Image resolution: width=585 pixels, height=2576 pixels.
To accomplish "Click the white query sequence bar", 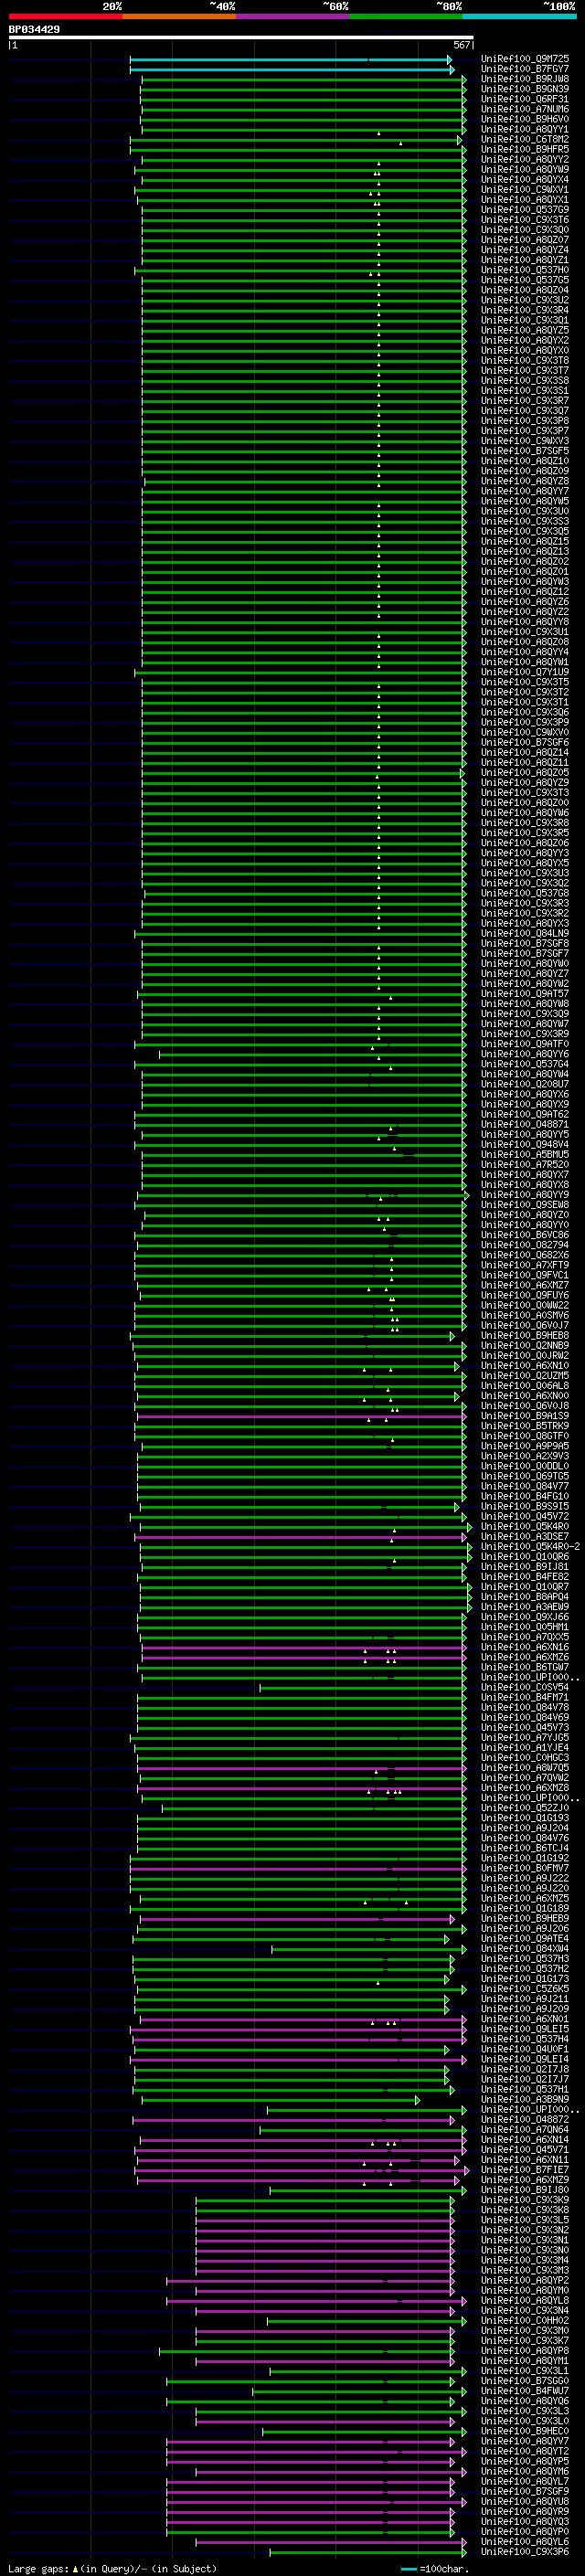I will (x=240, y=38).
